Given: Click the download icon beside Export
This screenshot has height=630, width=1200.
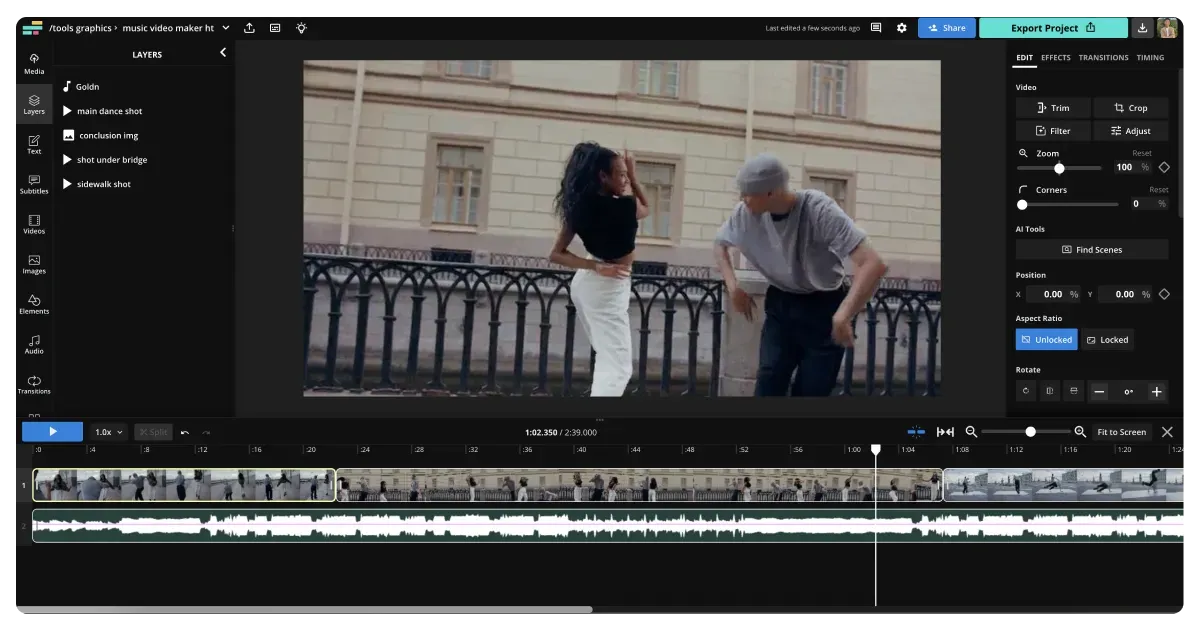Looking at the screenshot, I should click(1142, 28).
